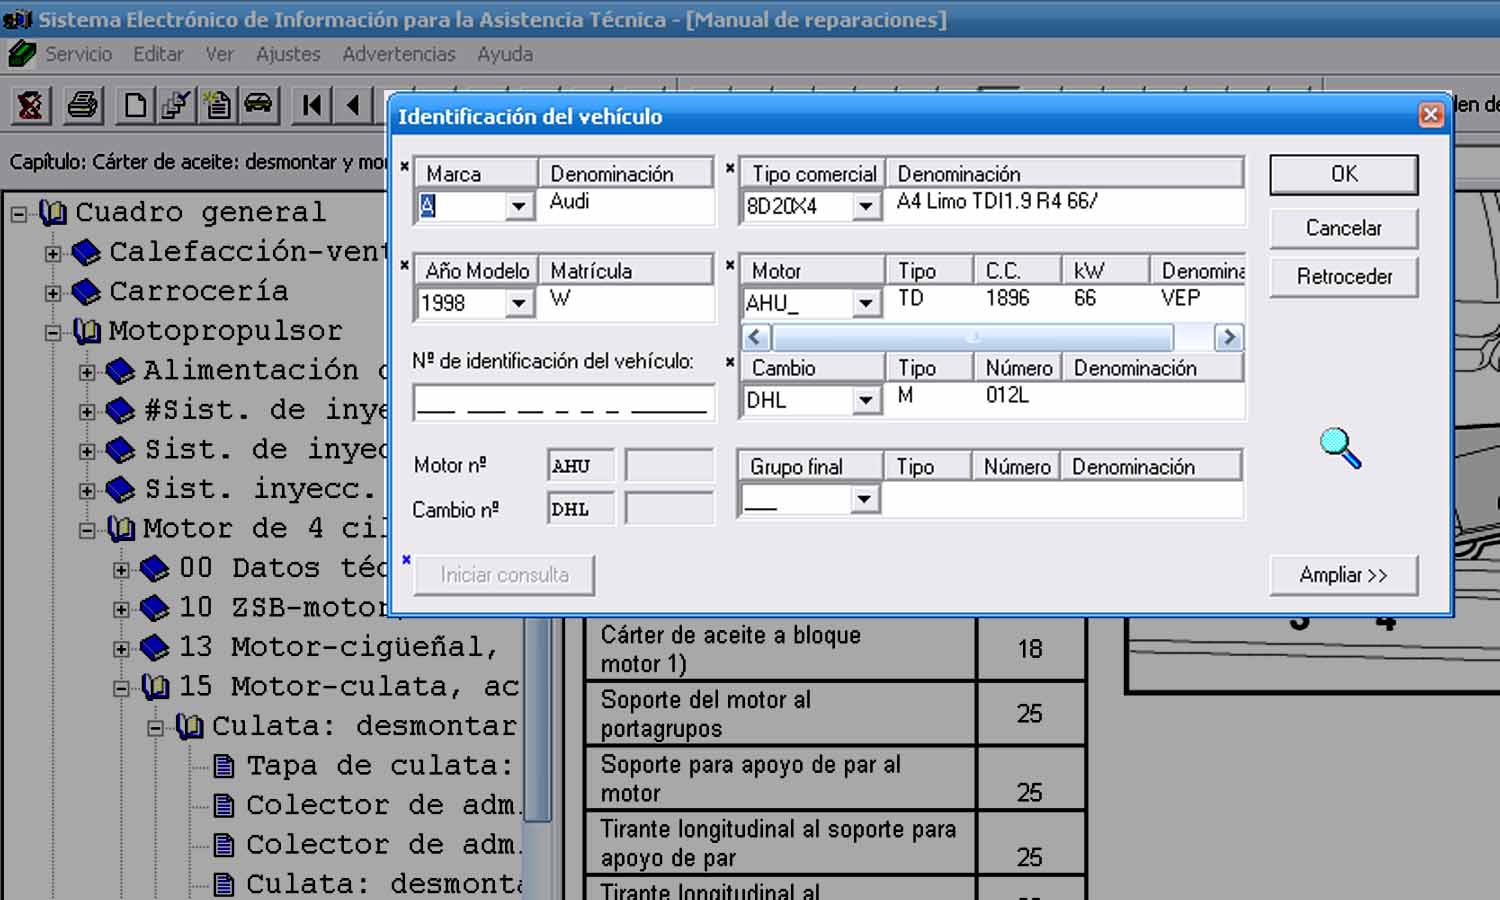Click the documents with checkmark toolbar icon
The width and height of the screenshot is (1500, 900).
pos(176,105)
